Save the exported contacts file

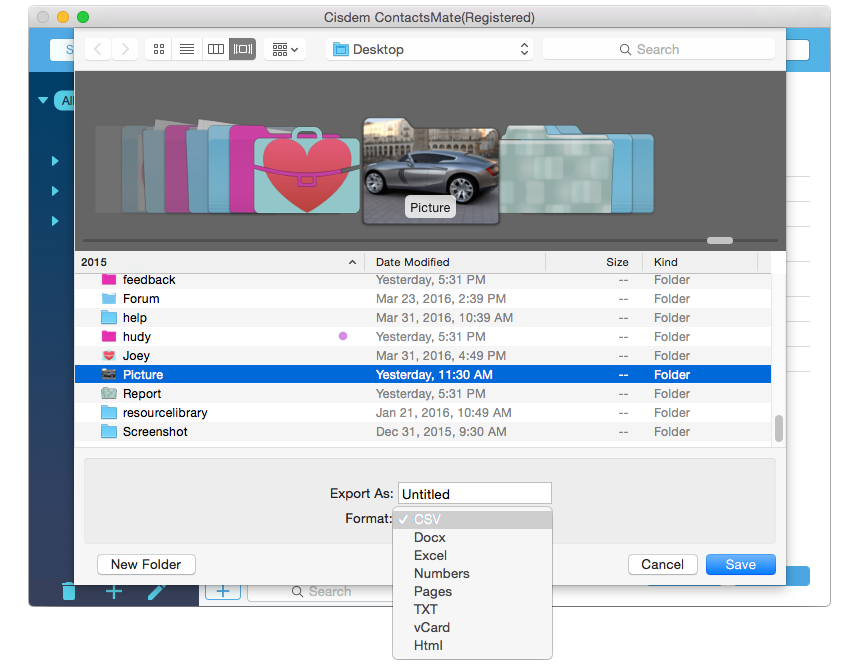click(741, 565)
